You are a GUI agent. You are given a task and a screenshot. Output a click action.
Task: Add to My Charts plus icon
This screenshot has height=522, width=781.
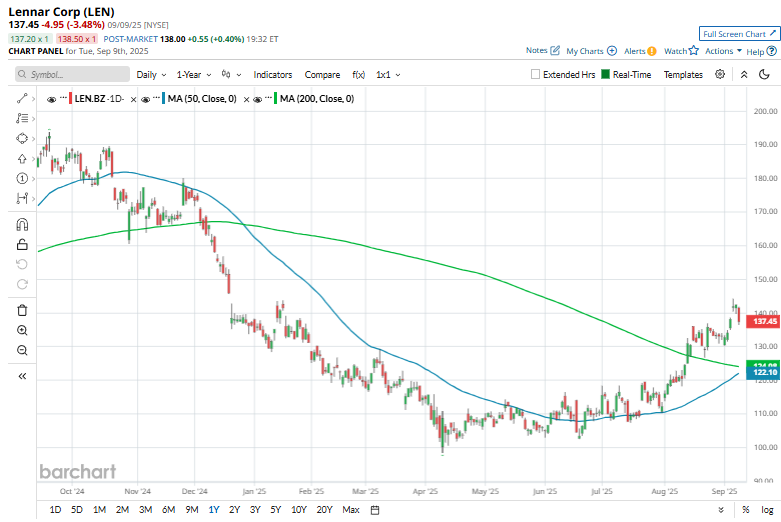click(x=612, y=51)
